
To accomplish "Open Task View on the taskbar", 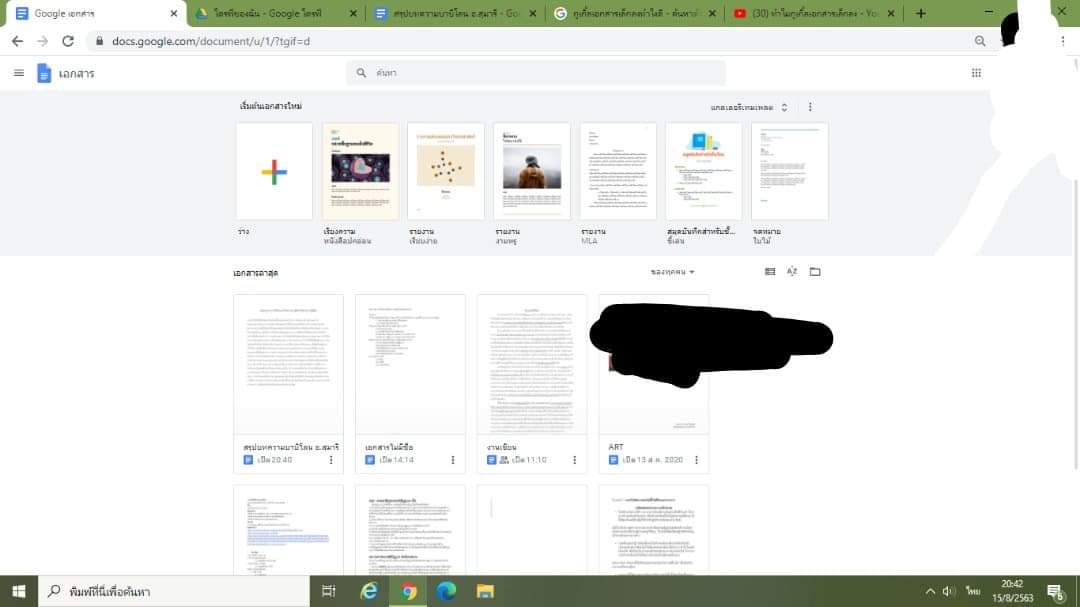I will pyautogui.click(x=329, y=591).
